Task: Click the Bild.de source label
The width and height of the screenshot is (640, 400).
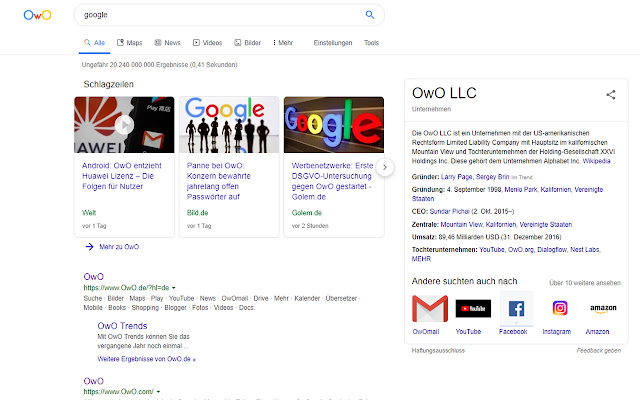Action: (198, 213)
